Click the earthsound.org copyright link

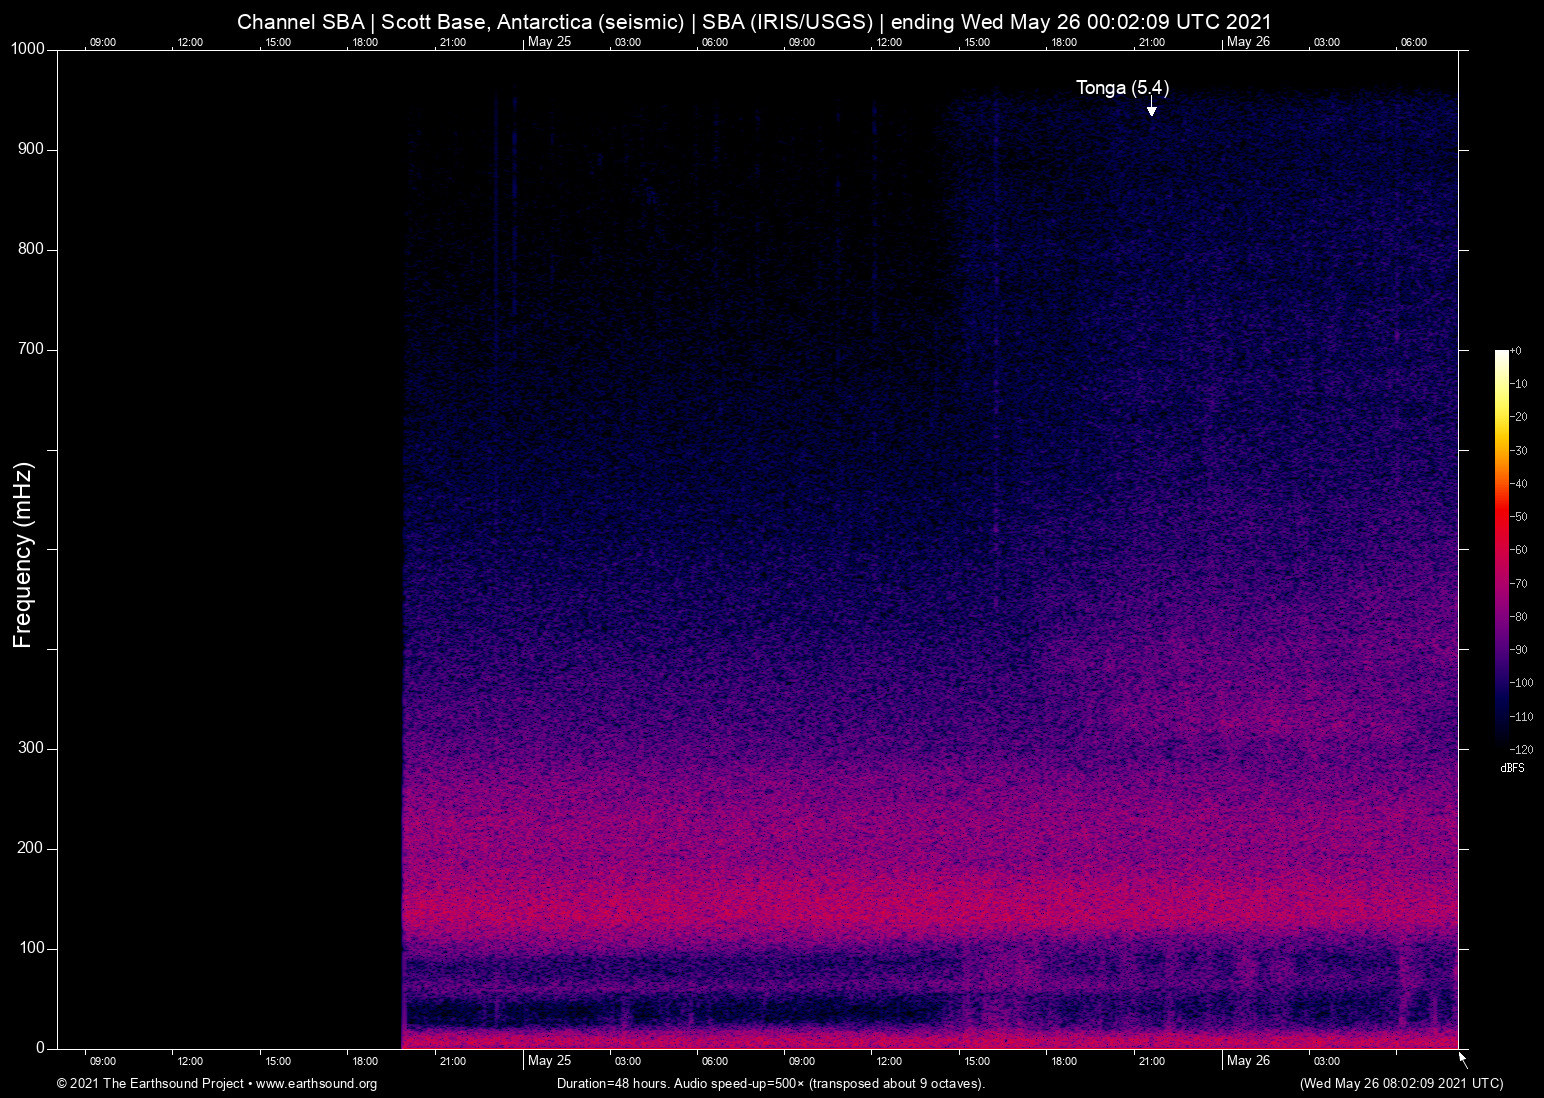217,1084
